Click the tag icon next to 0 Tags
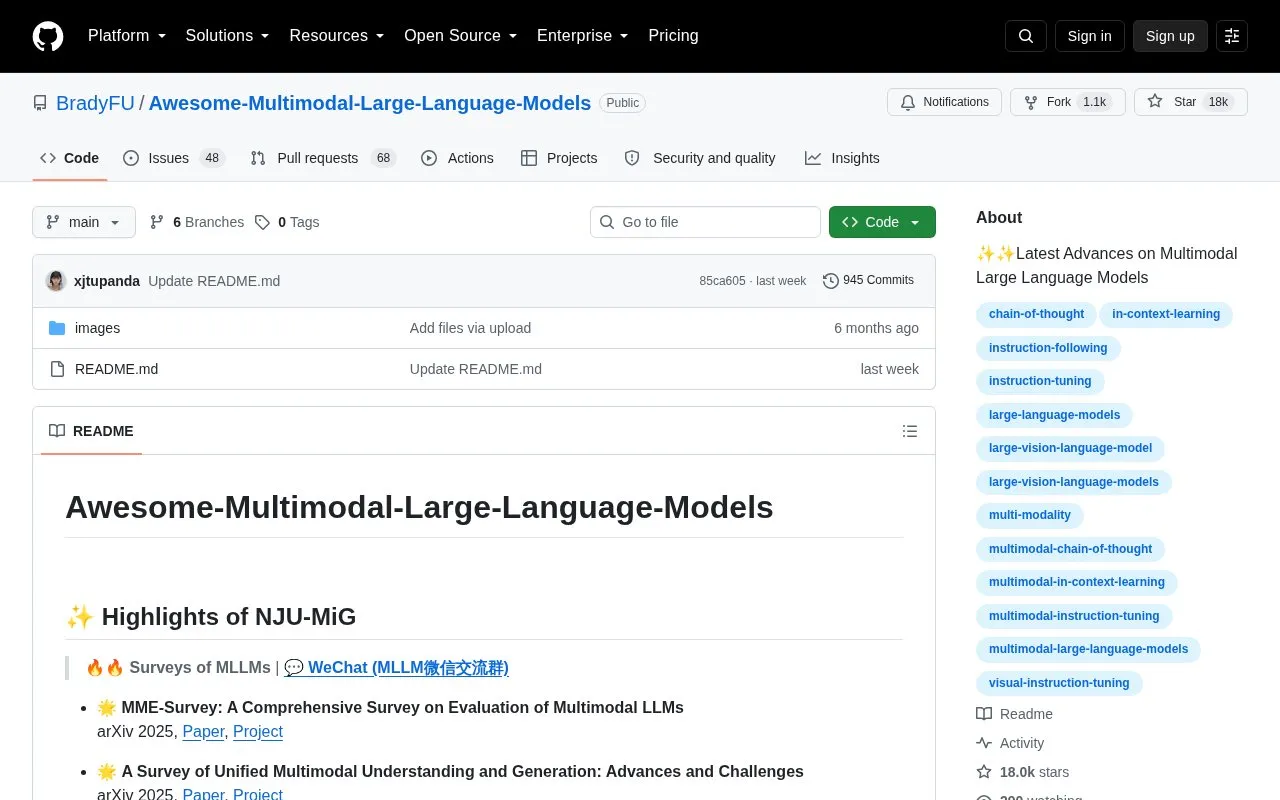1280x800 pixels. tap(262, 222)
